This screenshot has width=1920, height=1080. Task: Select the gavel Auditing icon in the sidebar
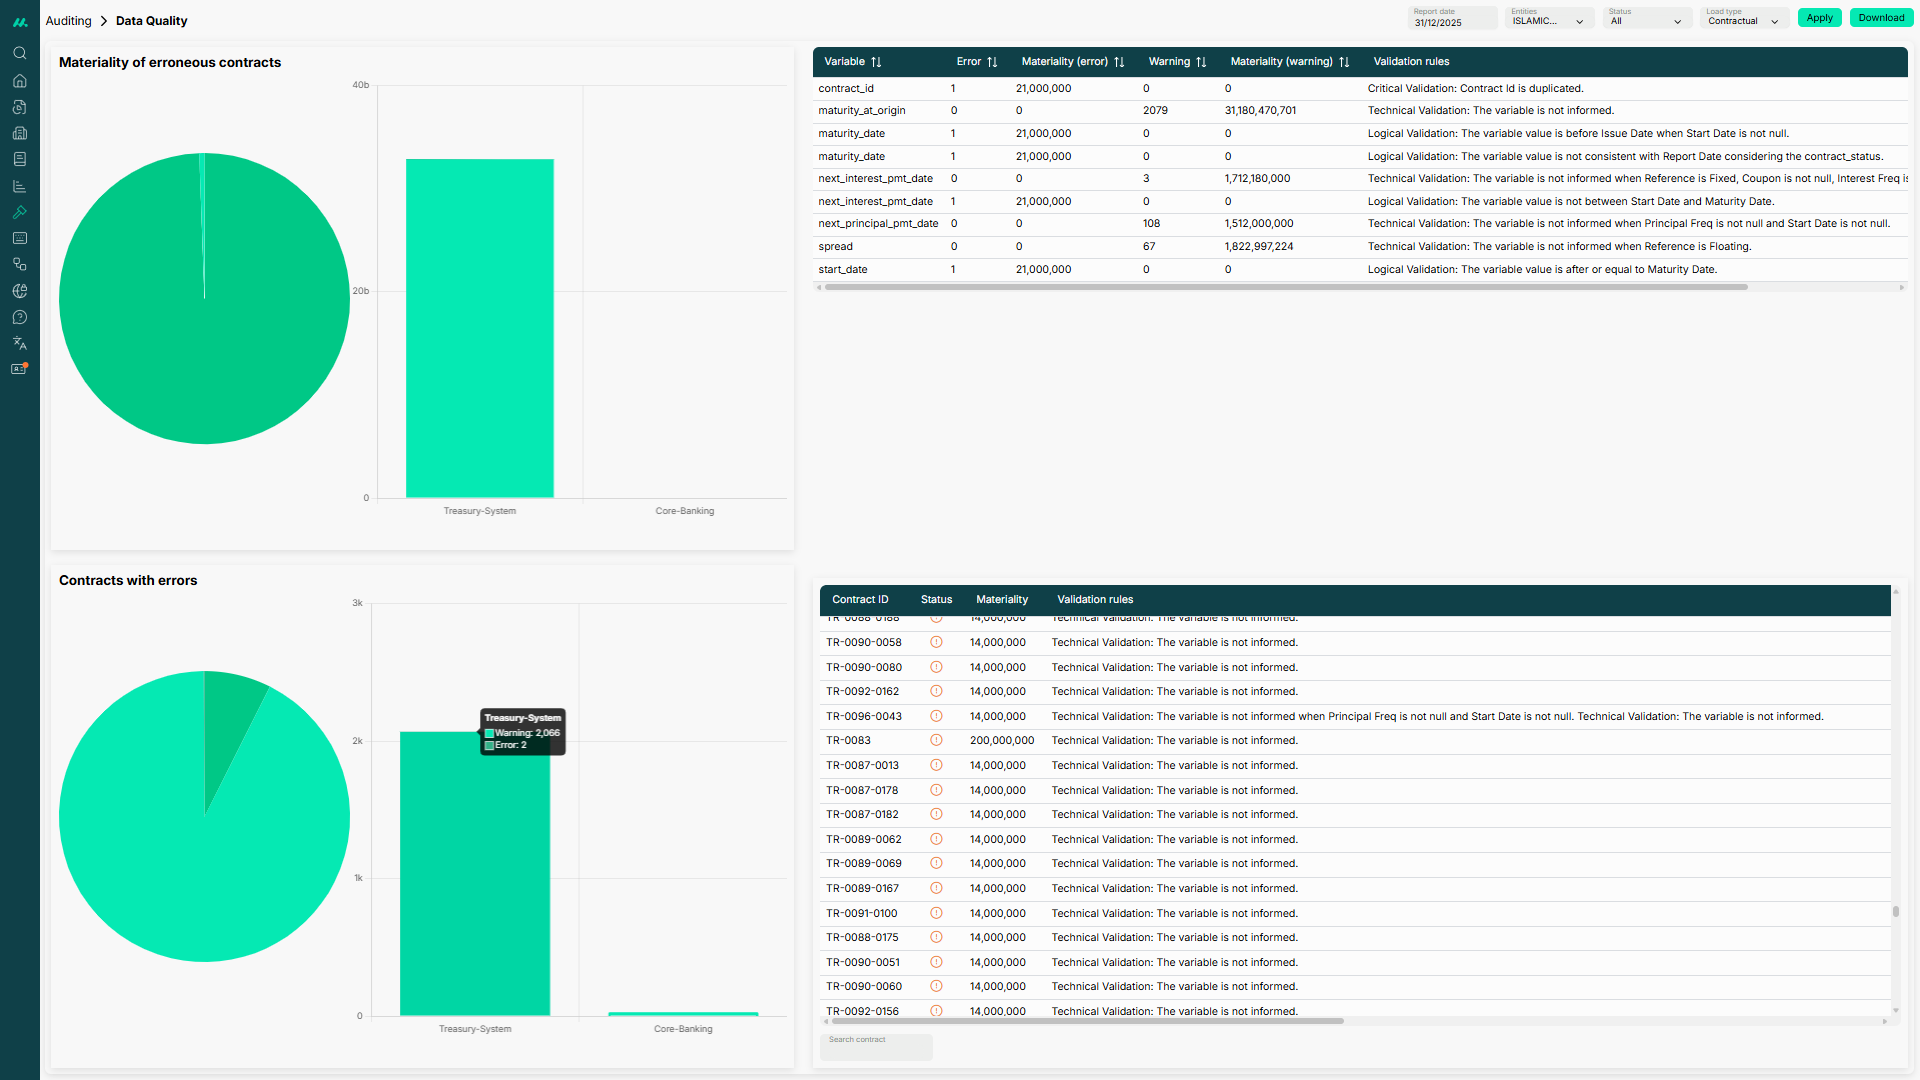point(19,212)
